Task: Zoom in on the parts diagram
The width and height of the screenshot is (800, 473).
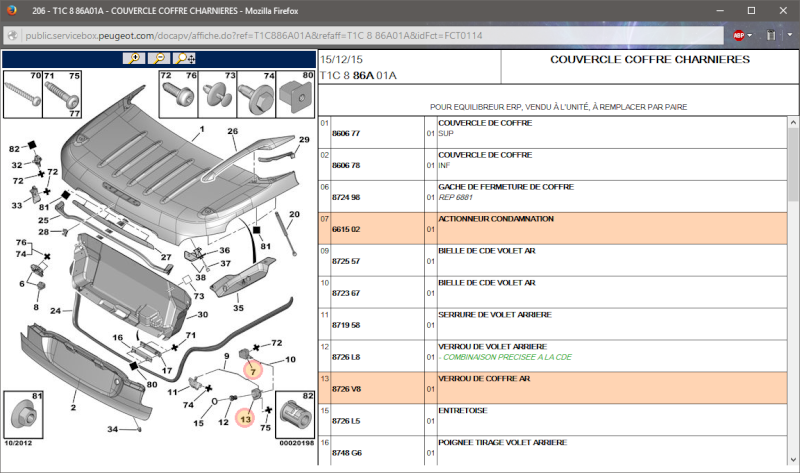Action: click(x=134, y=59)
